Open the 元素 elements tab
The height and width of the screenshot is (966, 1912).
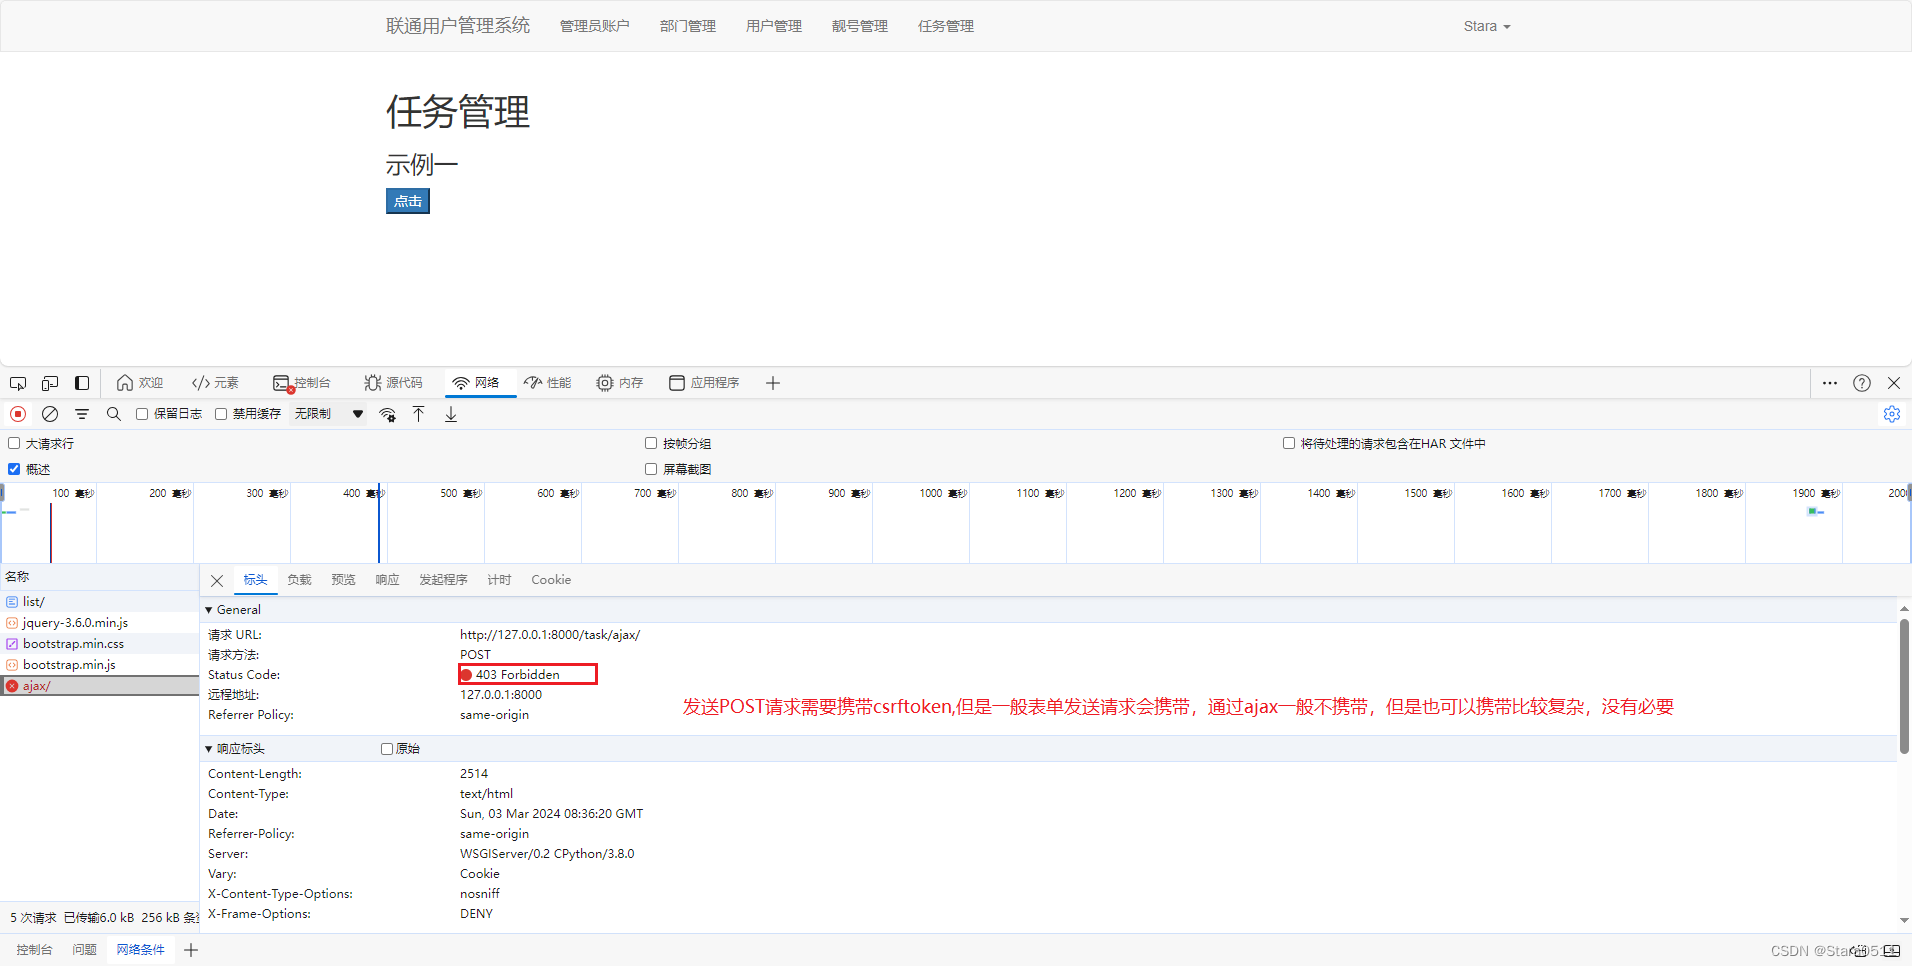point(215,383)
